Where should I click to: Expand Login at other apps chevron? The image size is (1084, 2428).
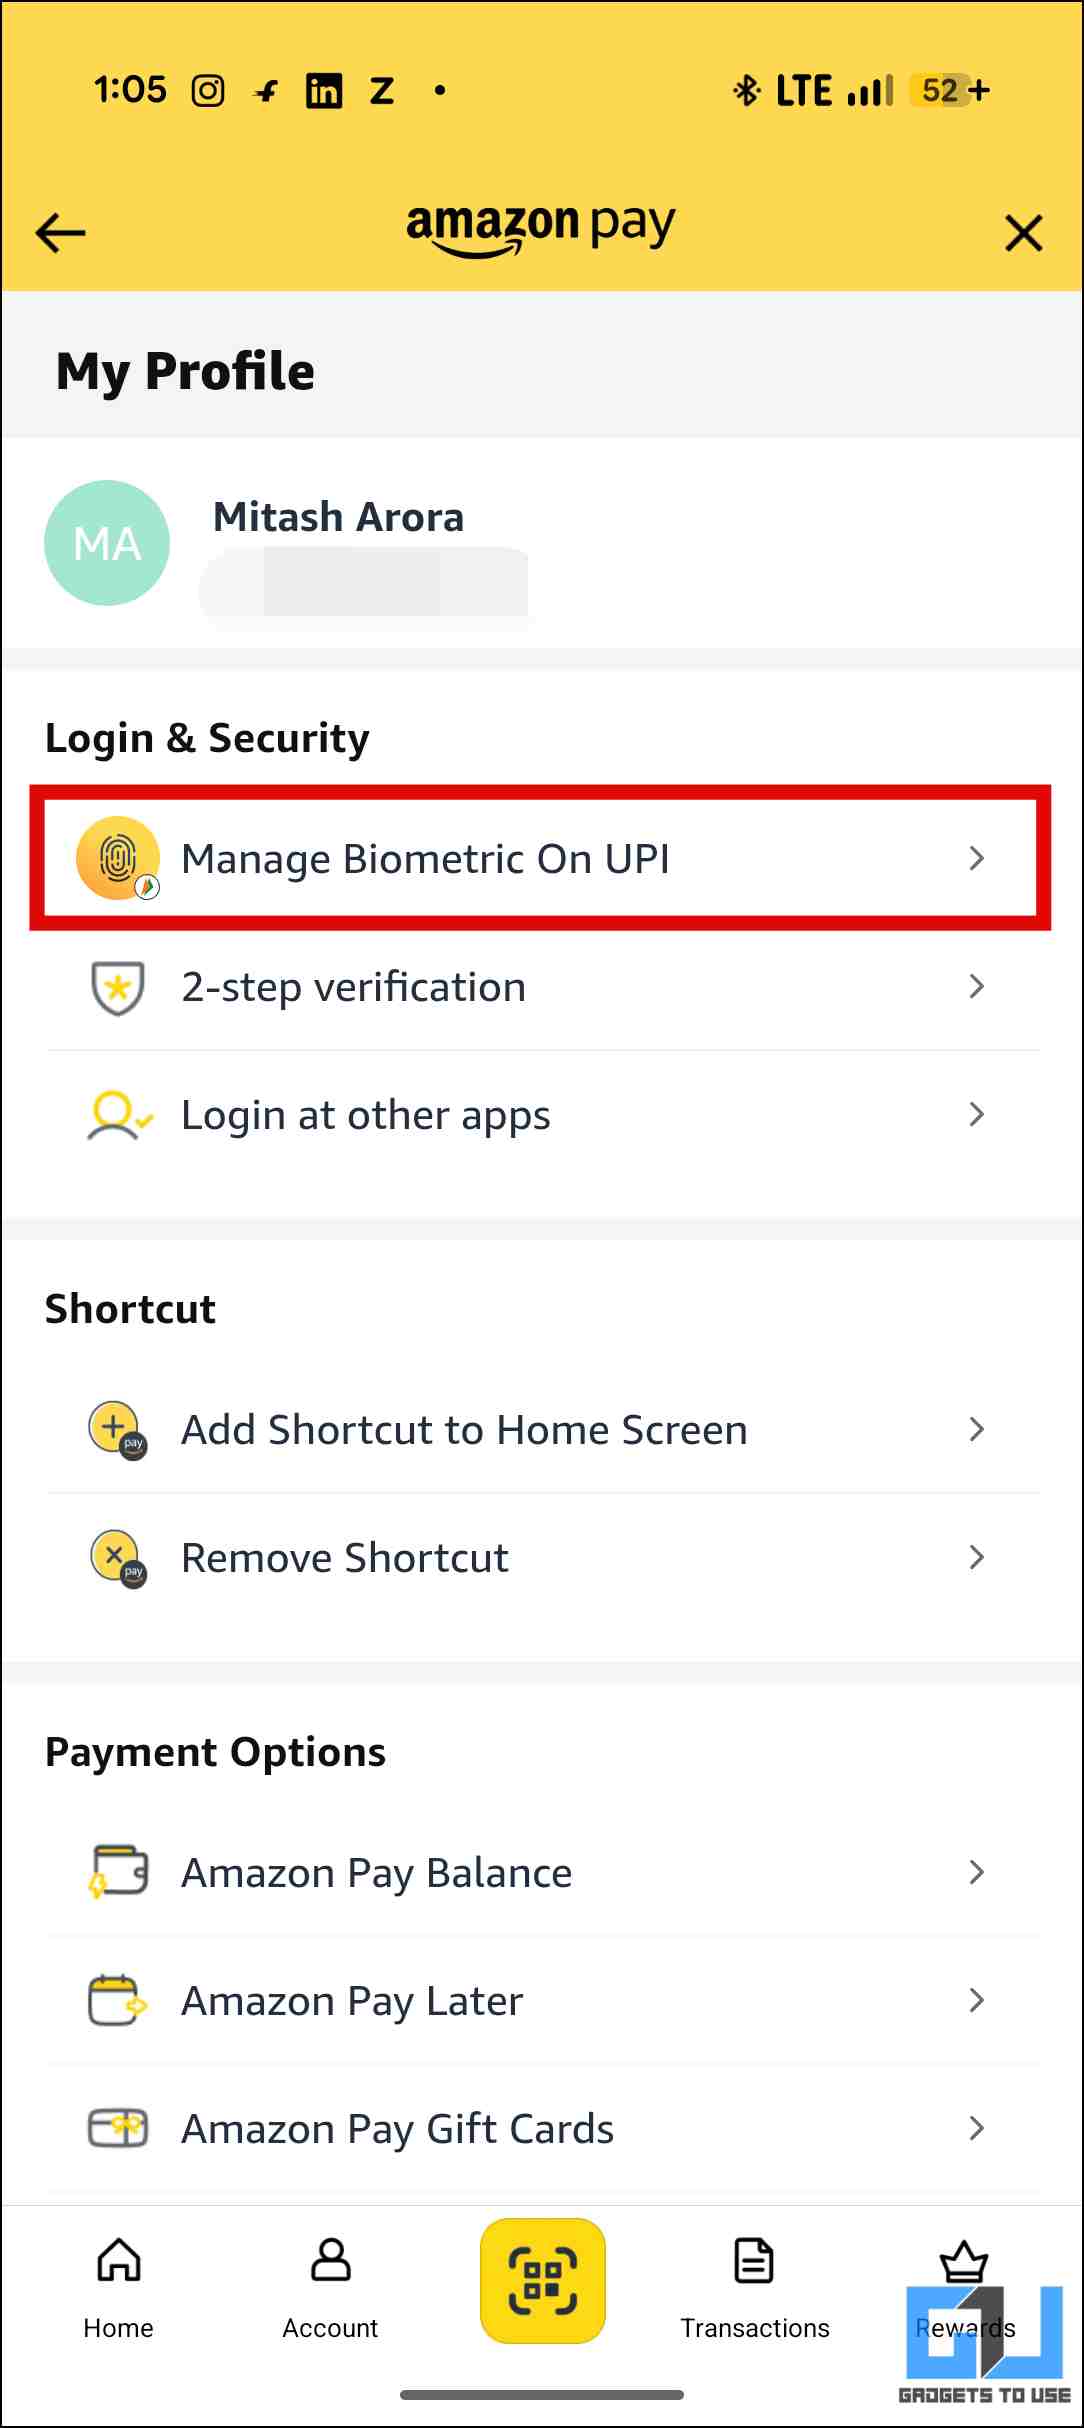(x=977, y=1114)
